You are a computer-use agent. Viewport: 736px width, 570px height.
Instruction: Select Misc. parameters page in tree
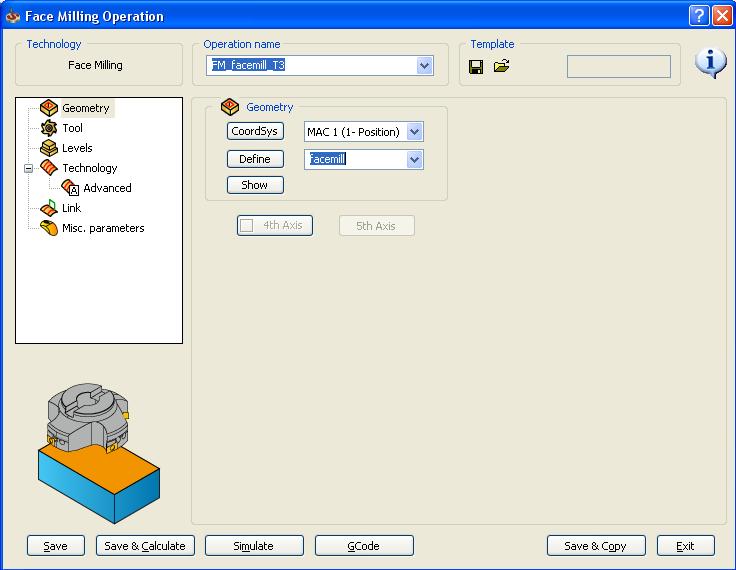click(103, 228)
